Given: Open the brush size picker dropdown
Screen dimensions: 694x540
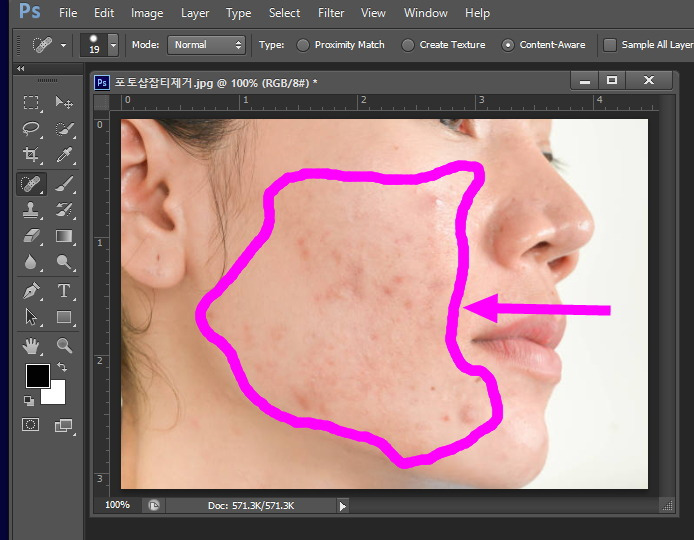Looking at the screenshot, I should 113,45.
